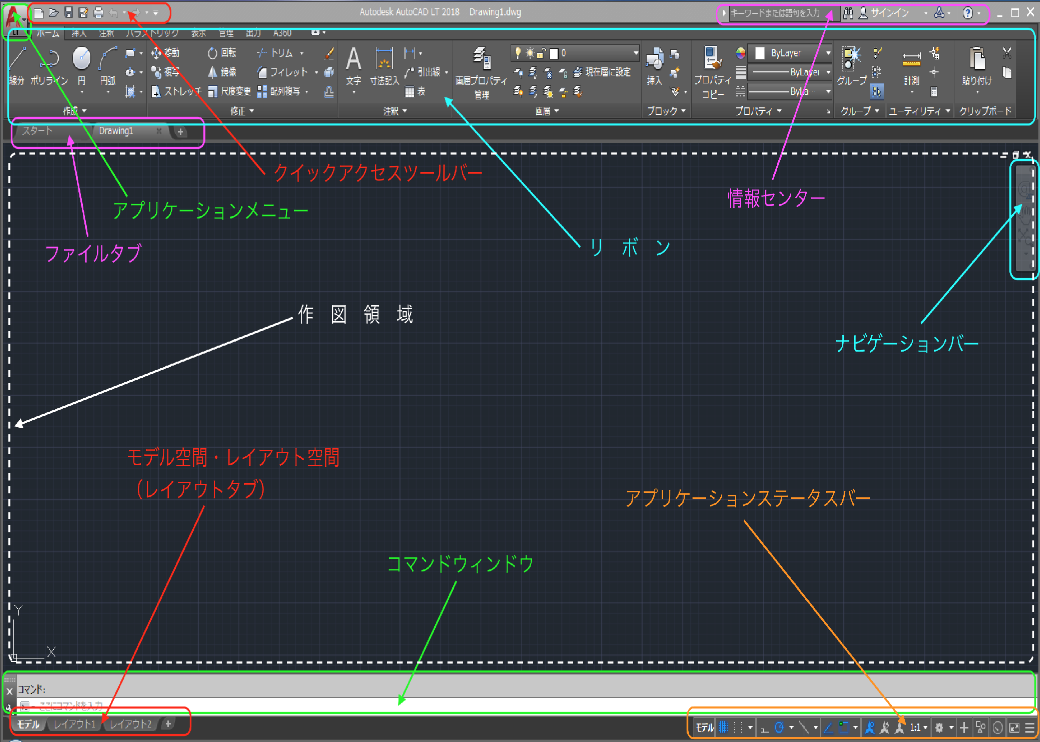Select the ポリライン (Polyline) tool
Screen dimensions: 1040x742
pyautogui.click(x=49, y=66)
